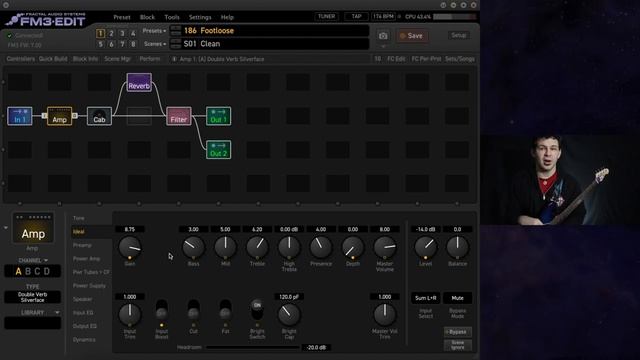Expand the arrow left of Amp icon
Viewport: 640px width, 360px height.
[x=6, y=228]
